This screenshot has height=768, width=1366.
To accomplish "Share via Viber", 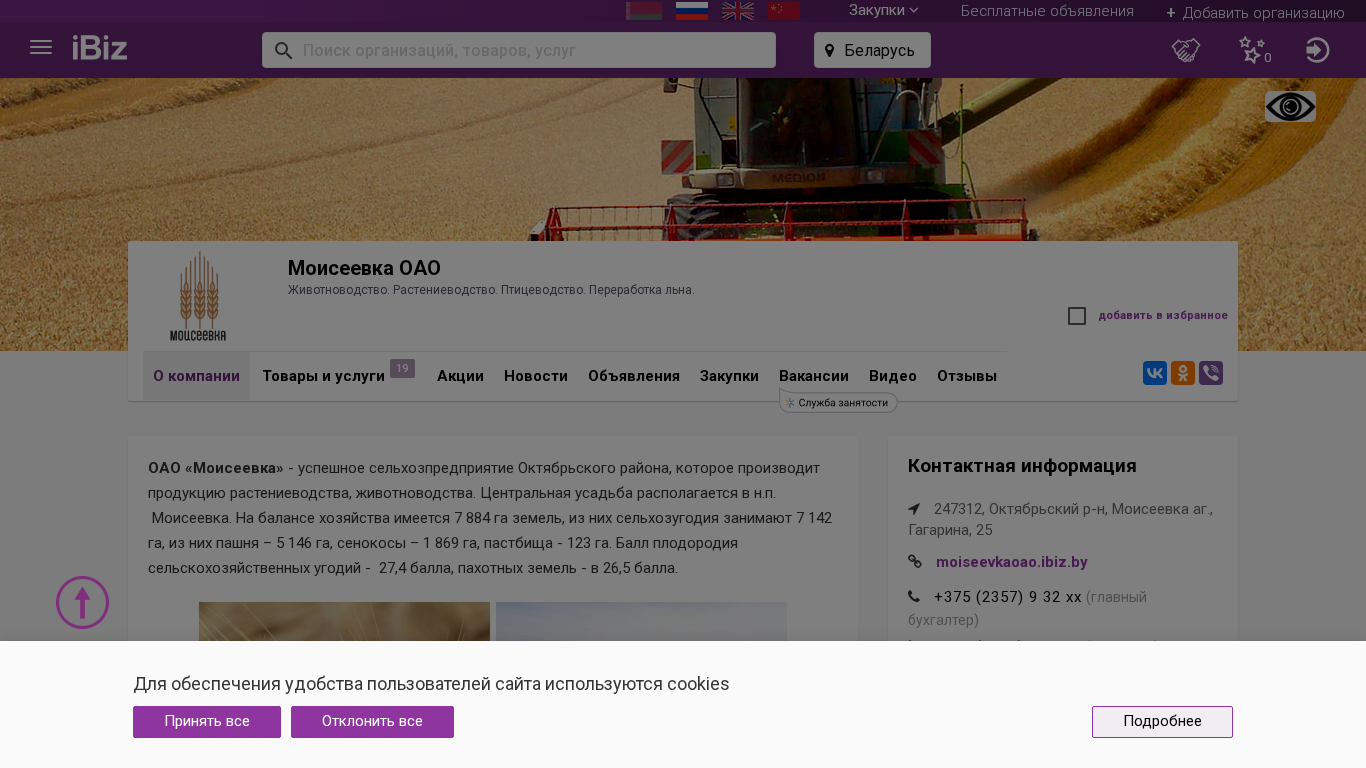I will [1211, 373].
